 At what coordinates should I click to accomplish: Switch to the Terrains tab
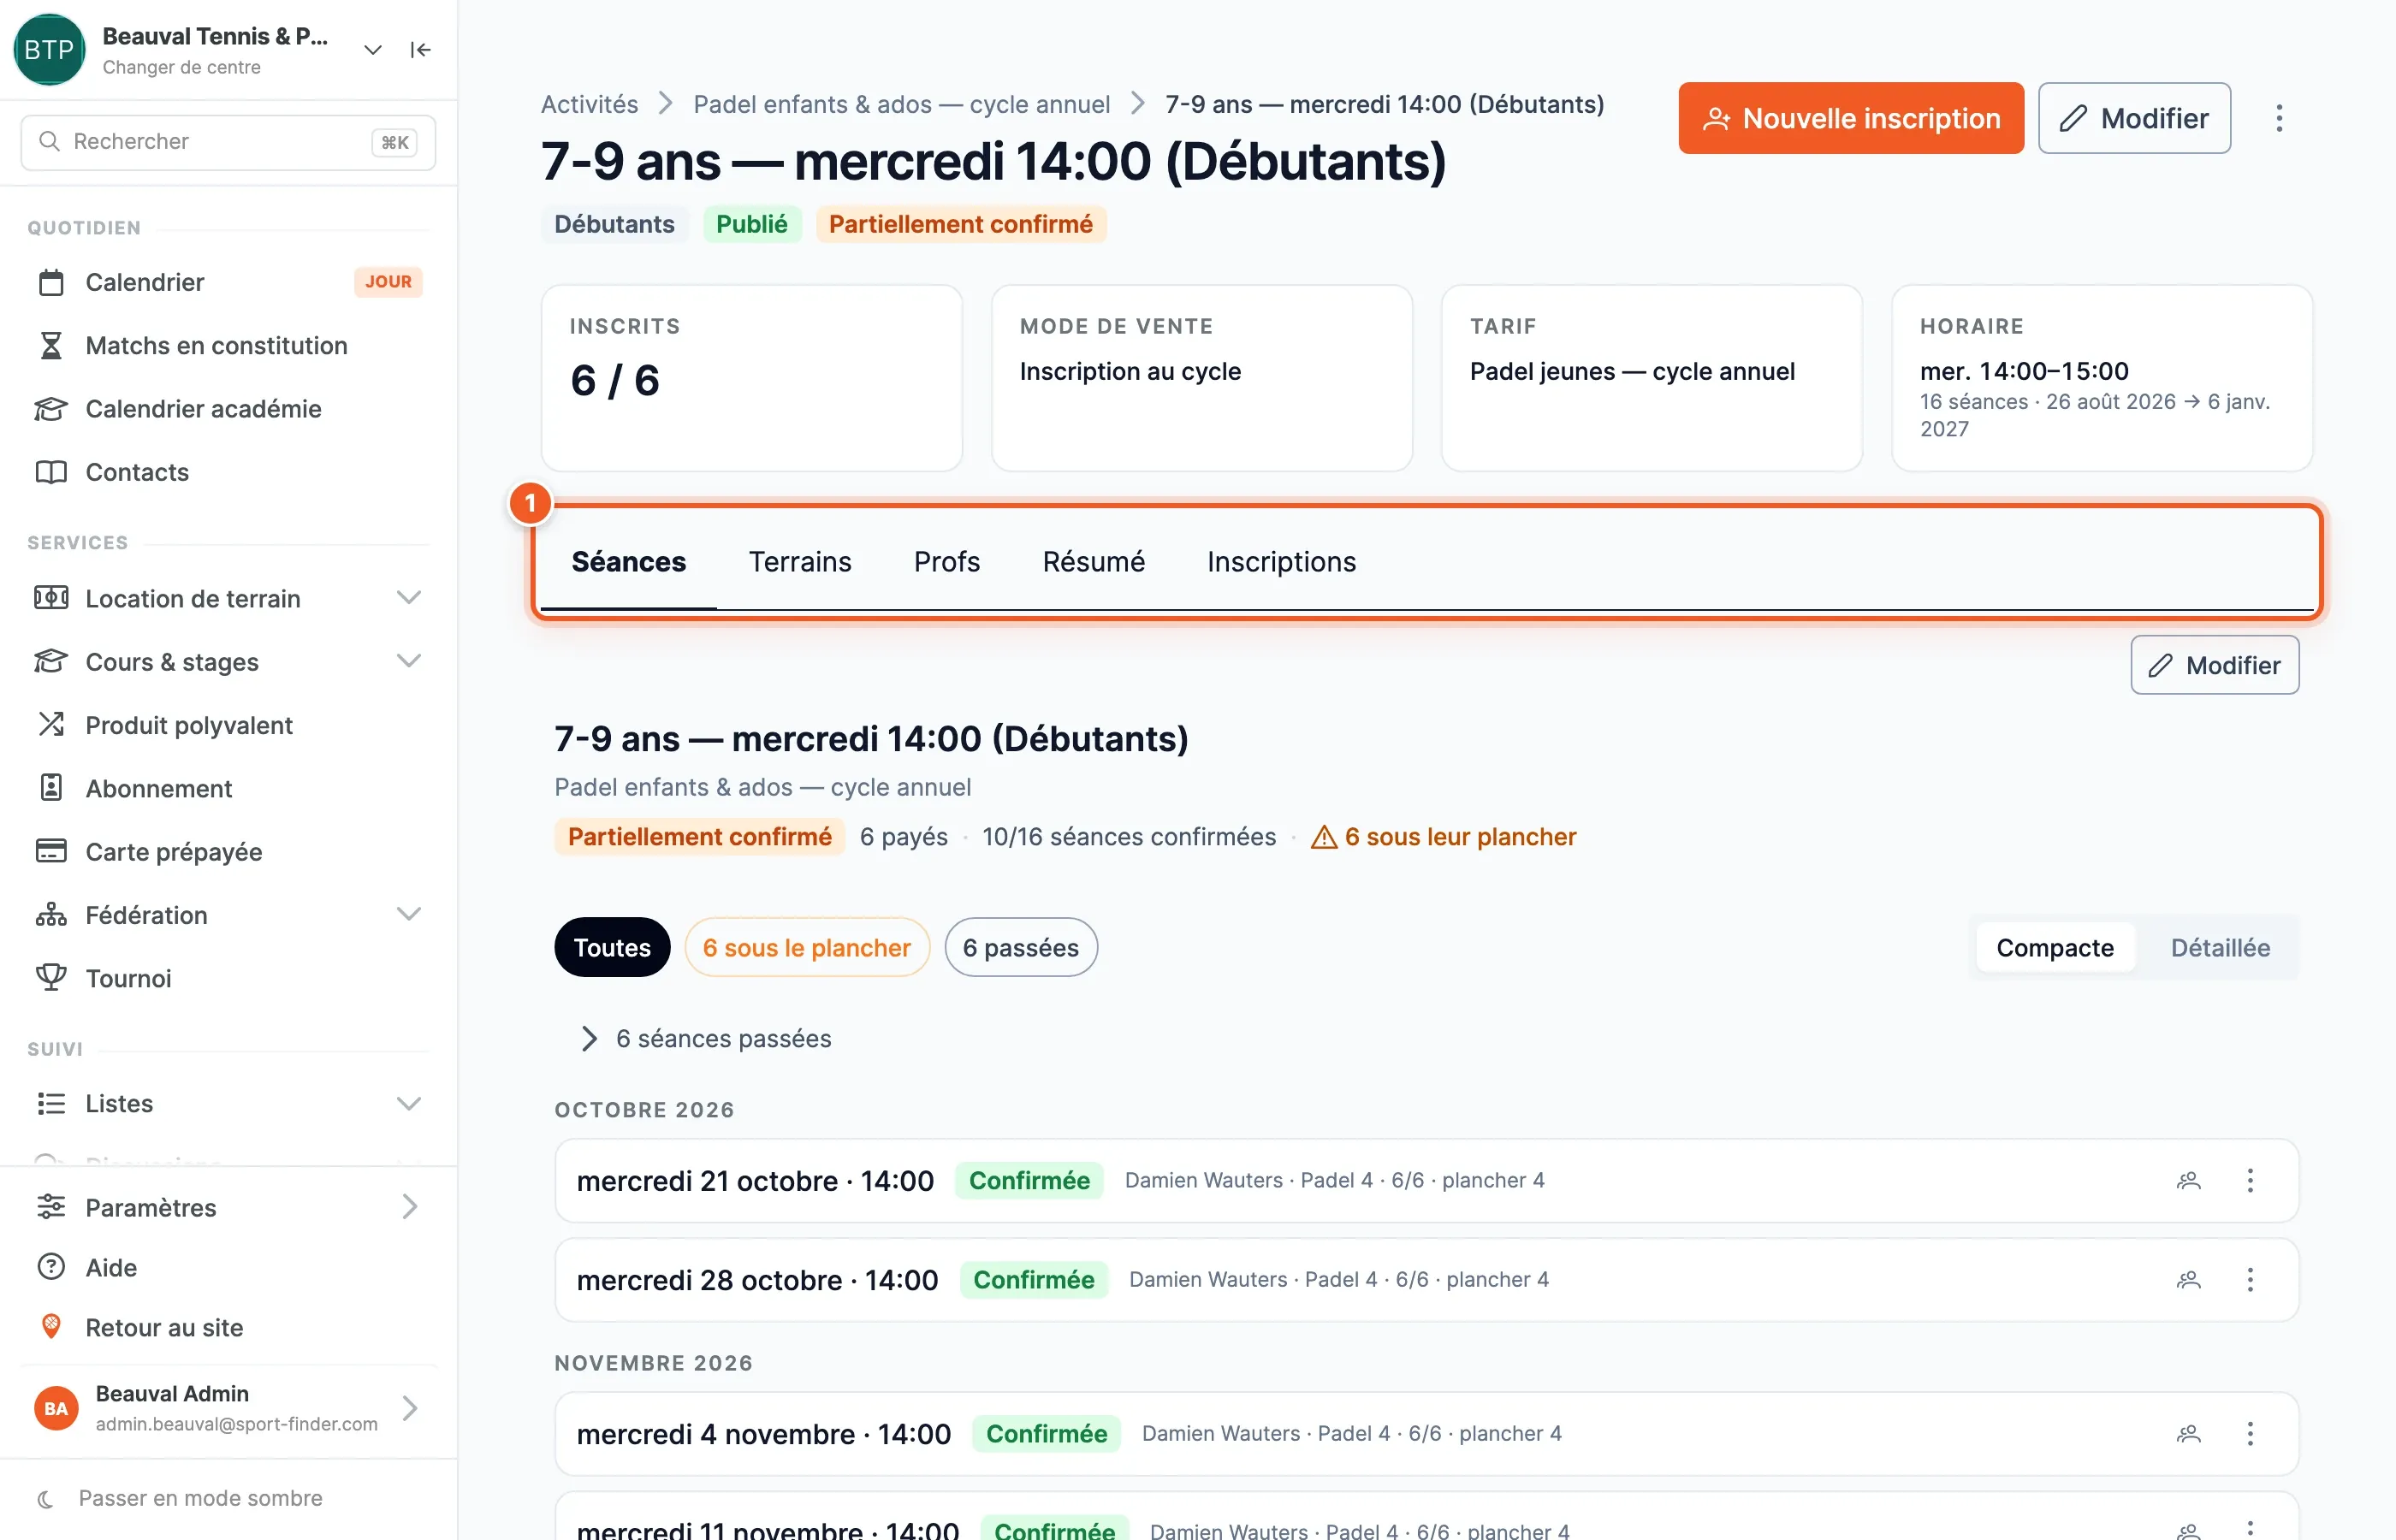pos(800,562)
